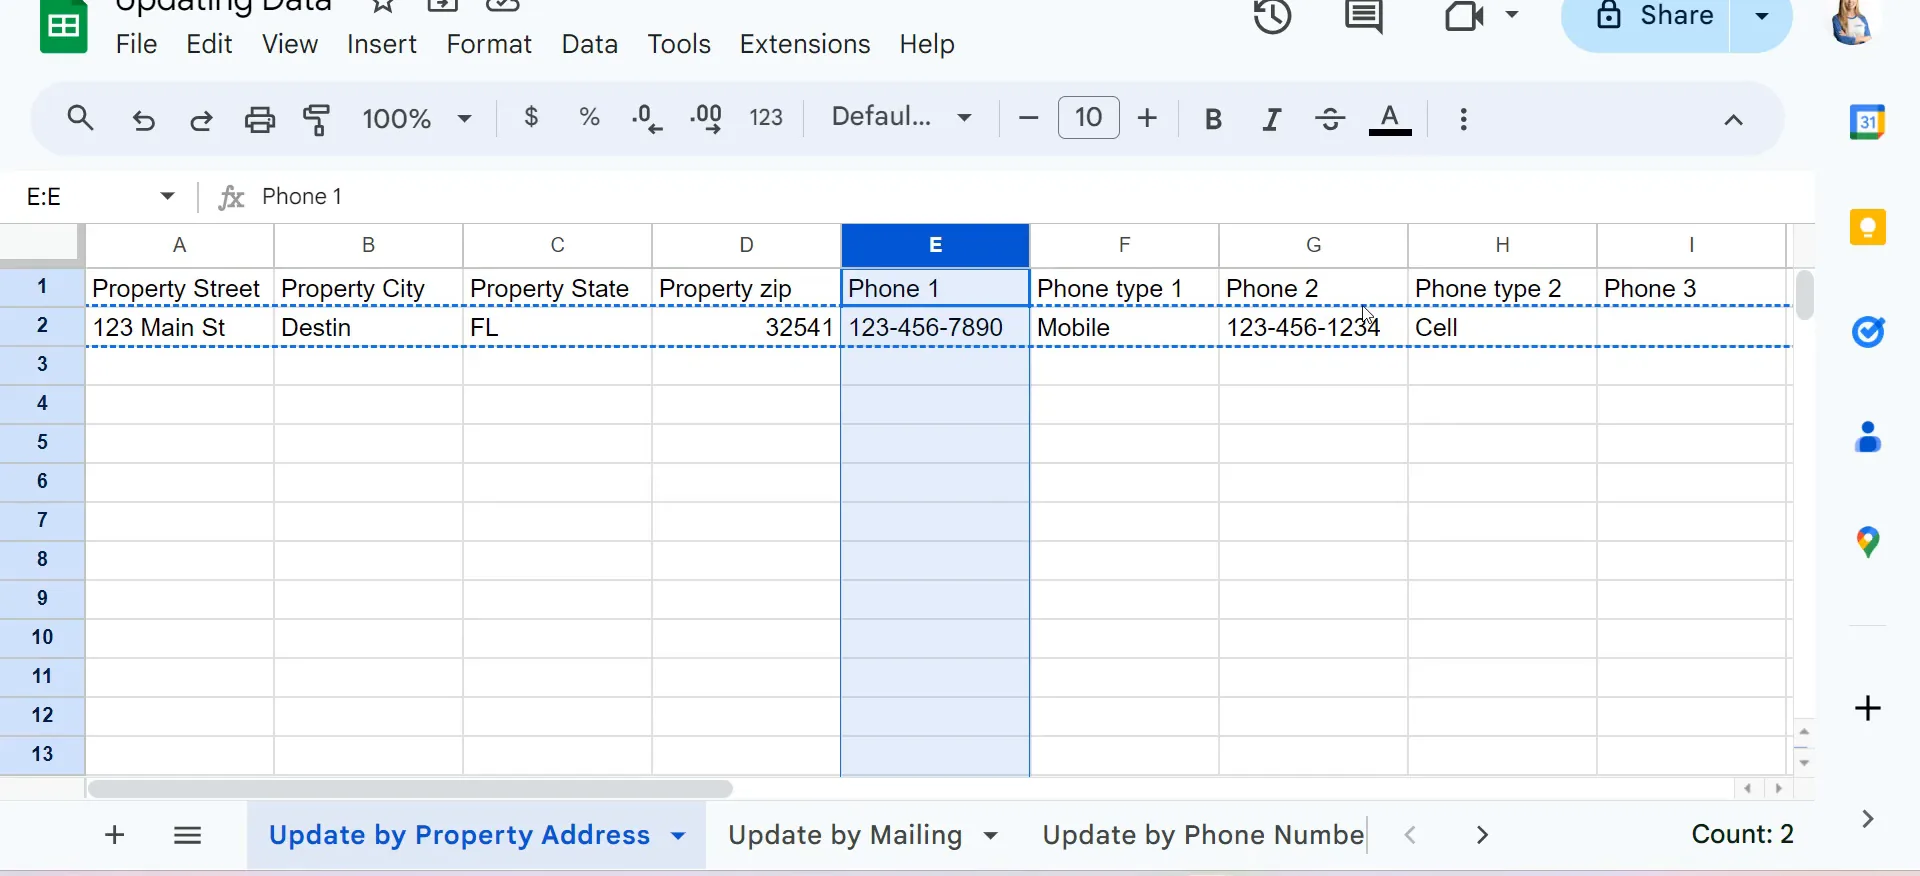Open the zoom 100% dropdown
The width and height of the screenshot is (1920, 876).
[416, 119]
